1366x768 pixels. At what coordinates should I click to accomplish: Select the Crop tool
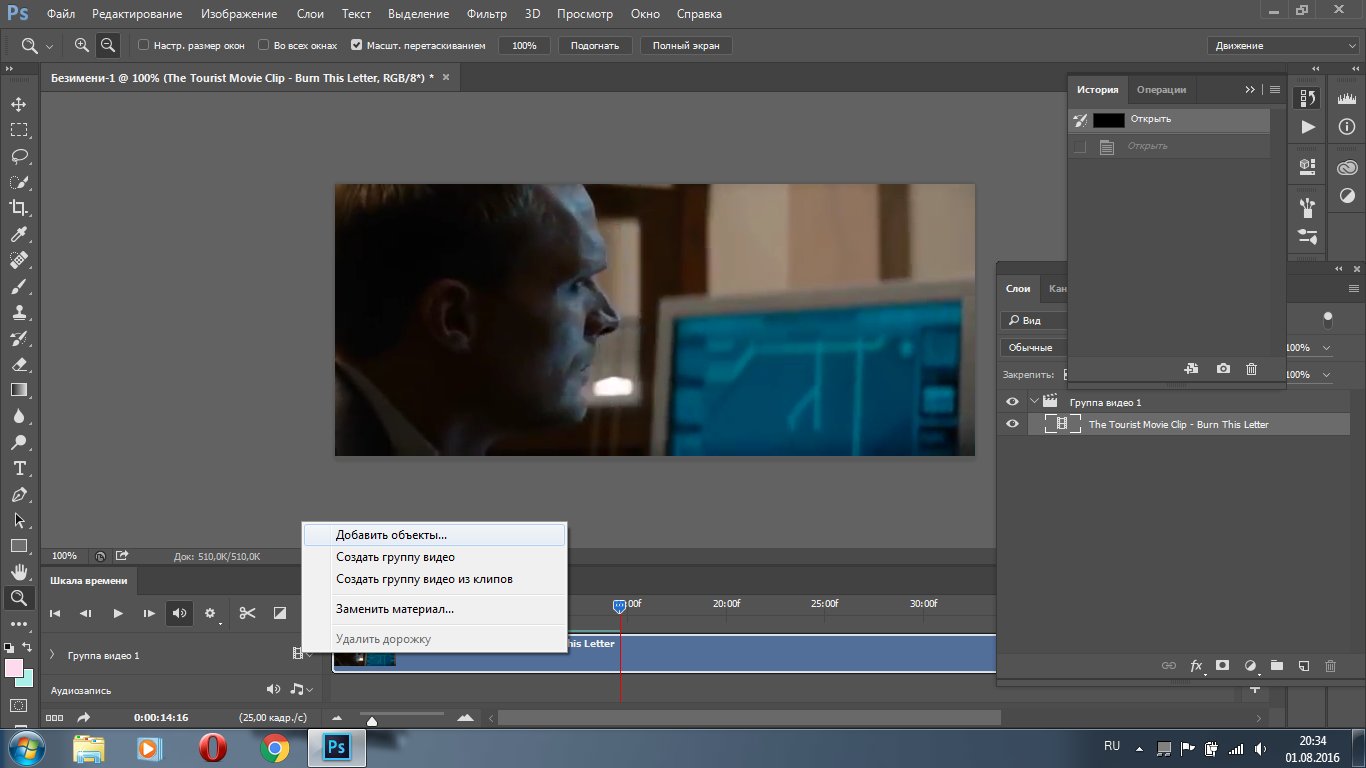(x=19, y=208)
